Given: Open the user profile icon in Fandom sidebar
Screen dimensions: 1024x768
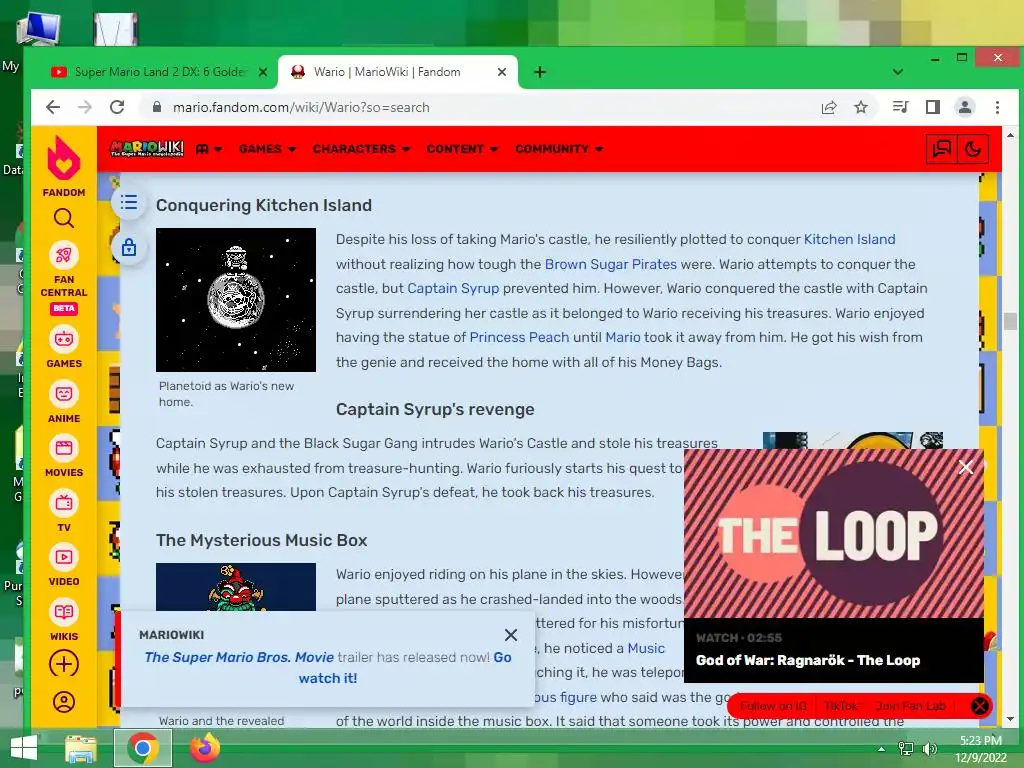Looking at the screenshot, I should [63, 702].
